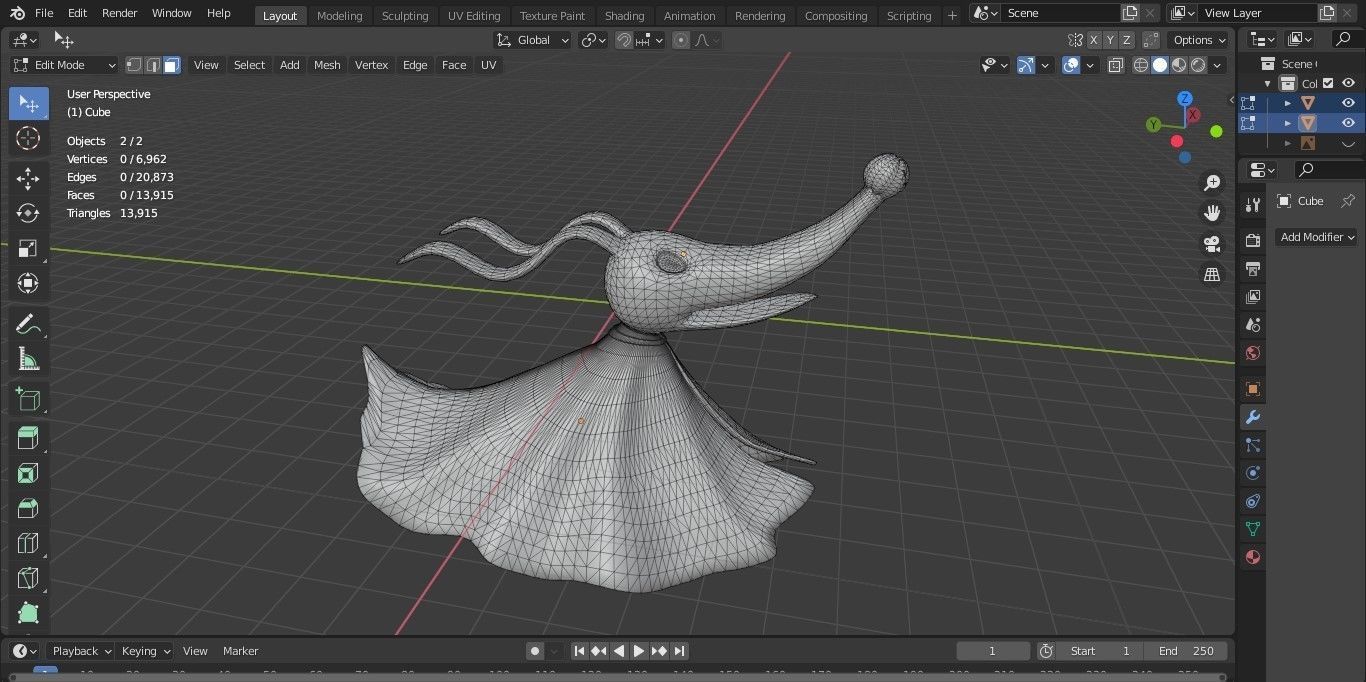Viewport: 1366px width, 682px height.
Task: Open the Keying dropdown in timeline
Action: [x=145, y=651]
